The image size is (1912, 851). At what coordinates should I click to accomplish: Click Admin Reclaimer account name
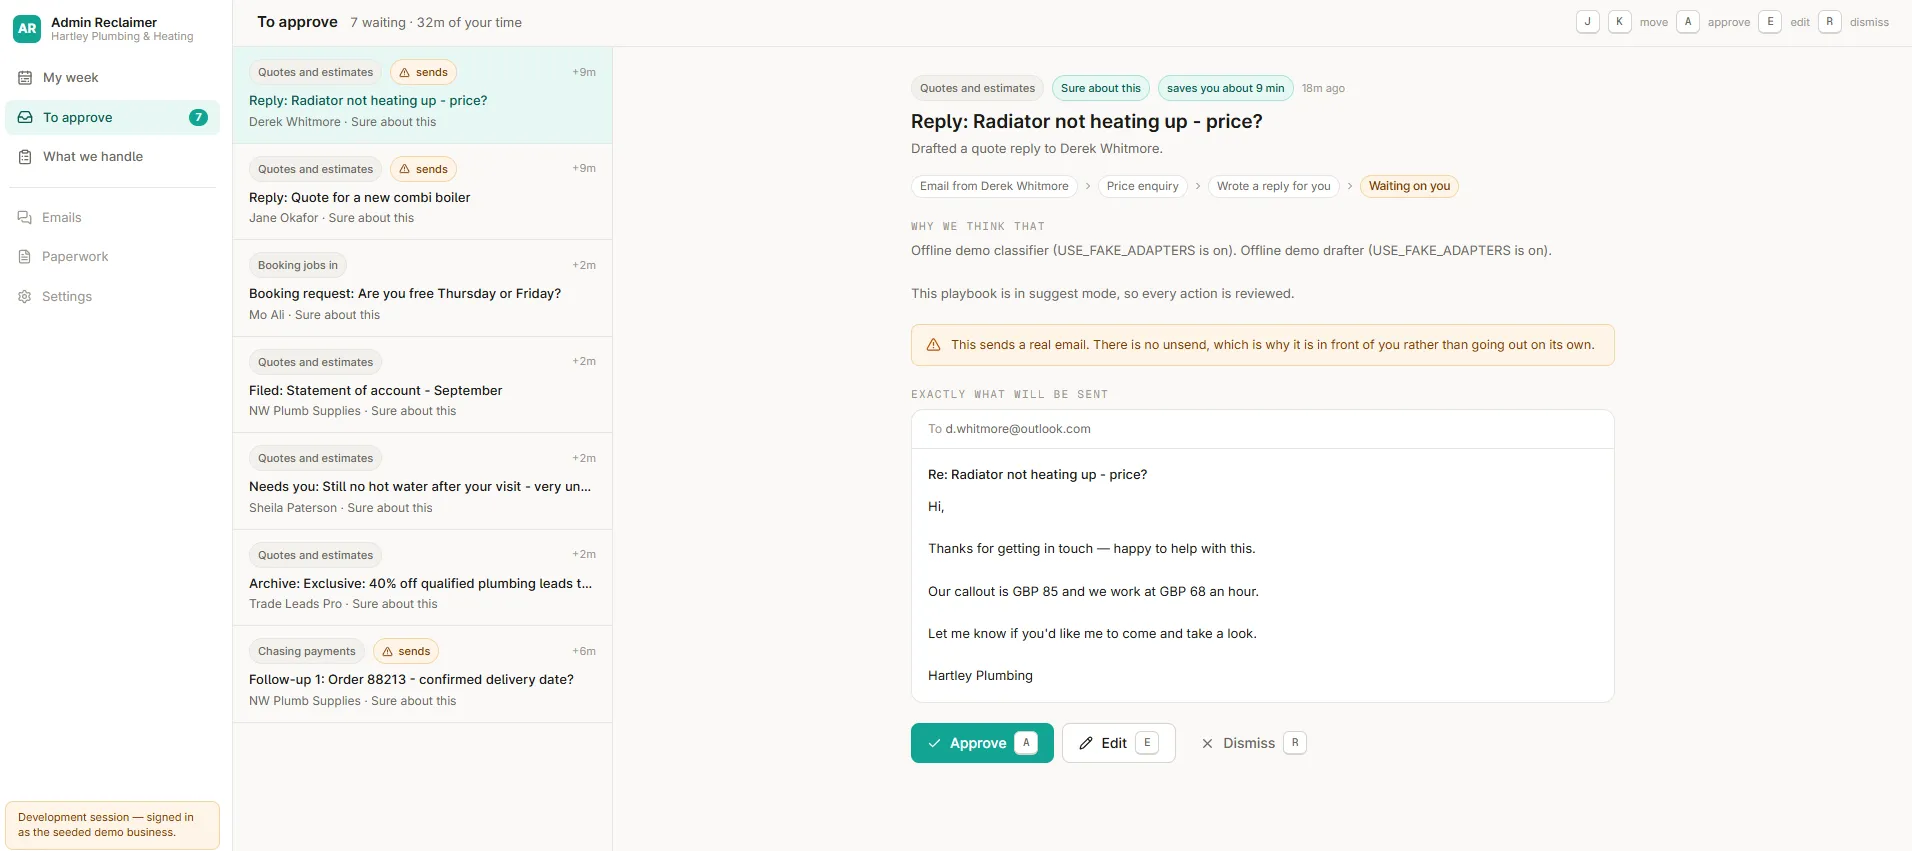104,22
